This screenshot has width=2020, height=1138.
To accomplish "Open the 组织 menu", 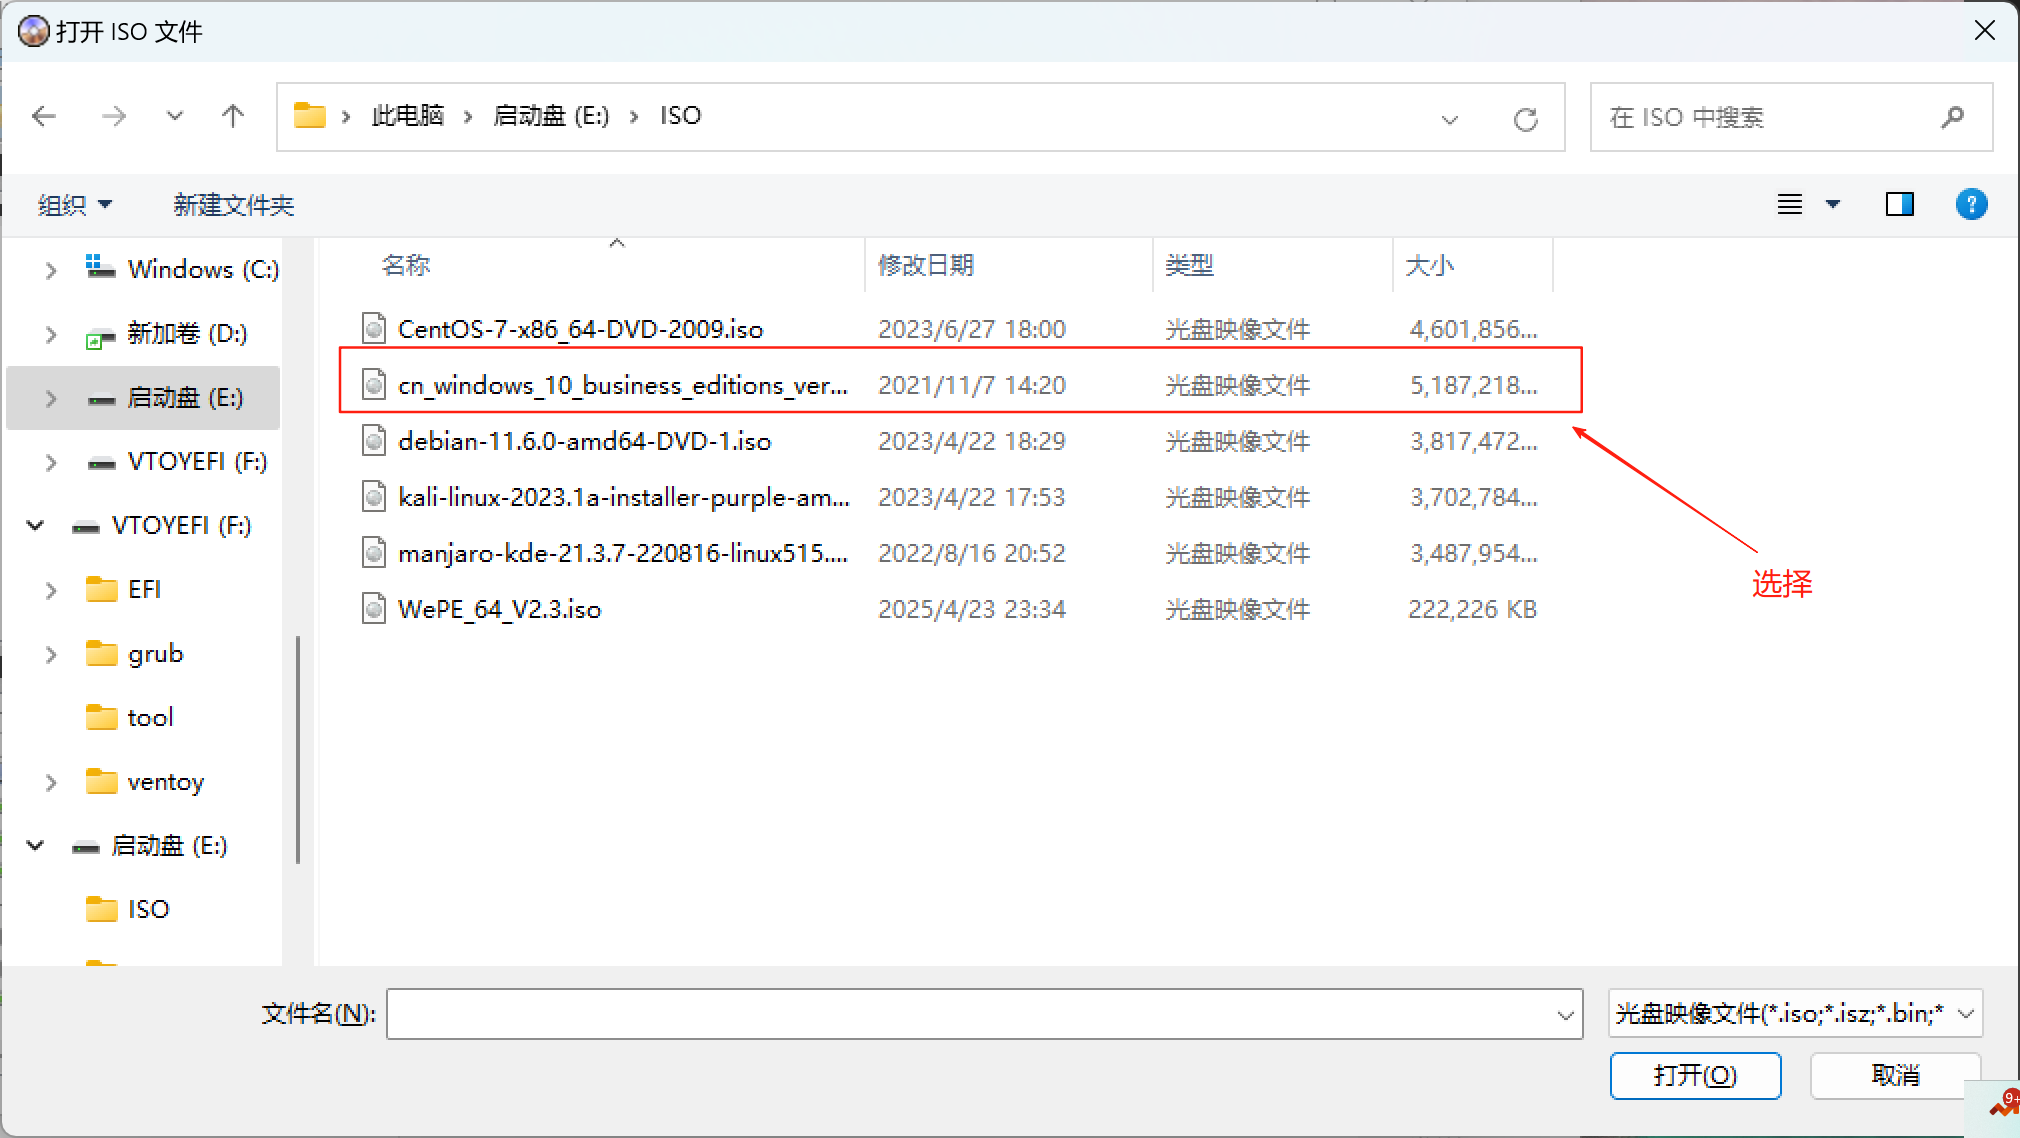I will click(x=74, y=205).
